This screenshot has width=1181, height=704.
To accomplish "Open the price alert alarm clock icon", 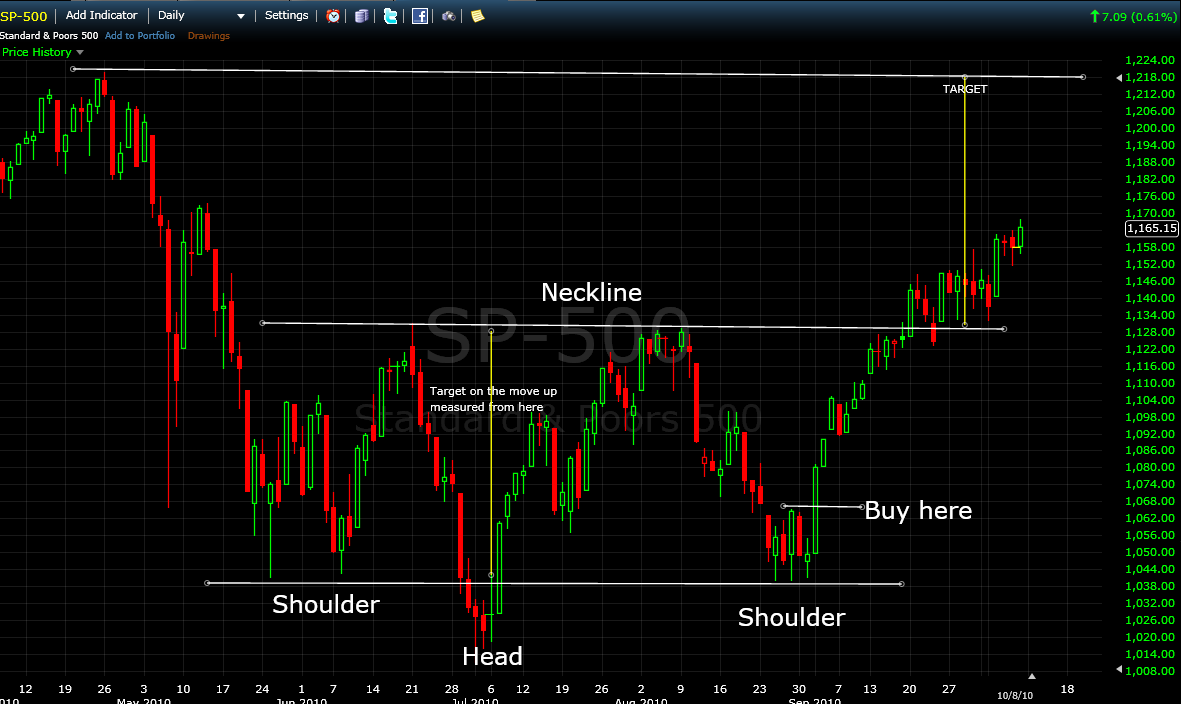I will coord(333,16).
